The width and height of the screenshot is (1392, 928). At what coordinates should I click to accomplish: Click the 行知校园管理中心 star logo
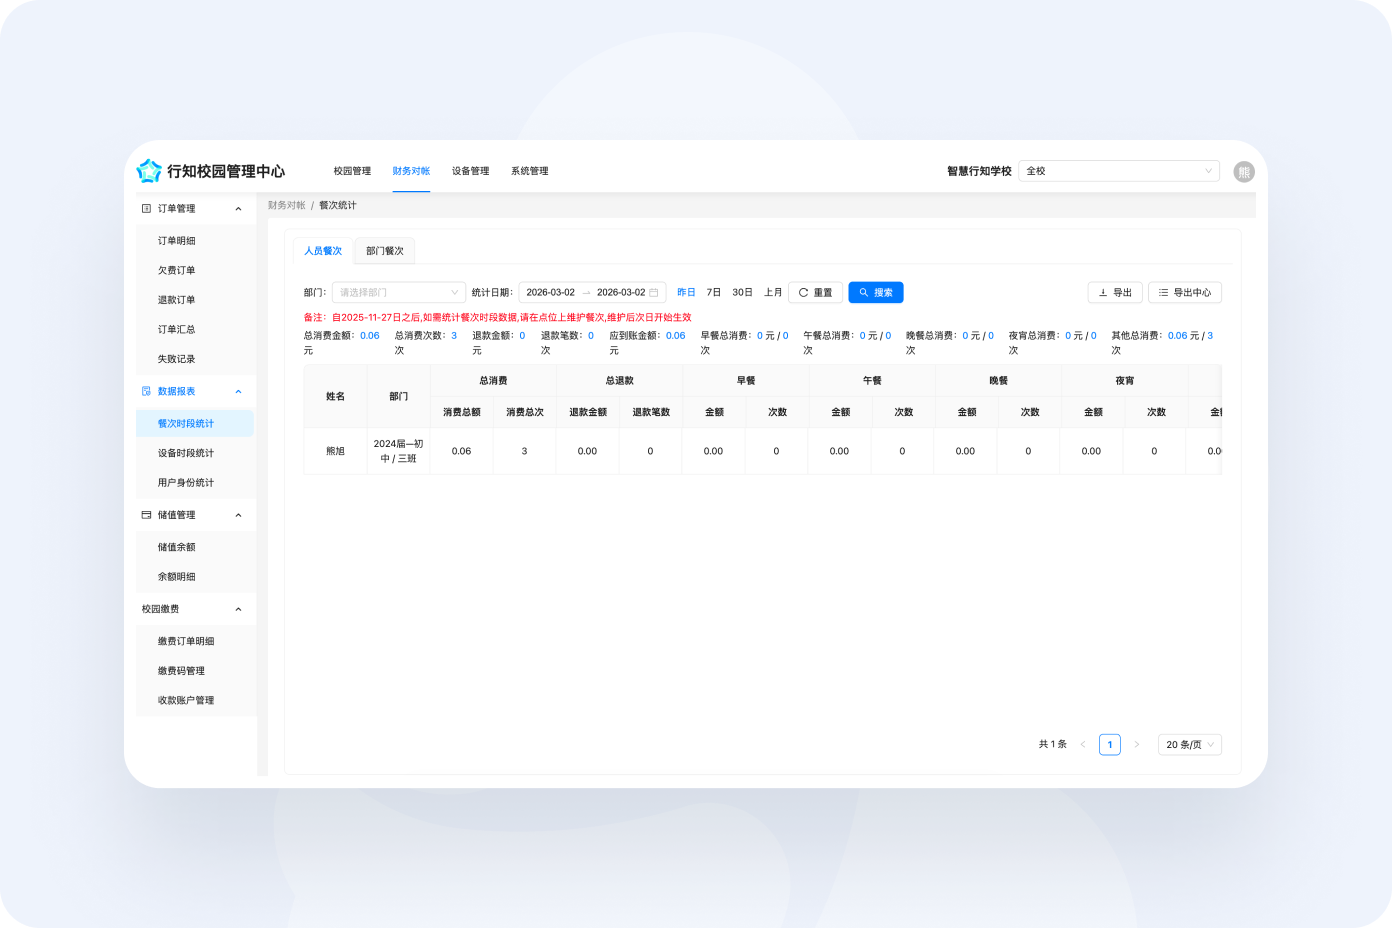point(149,171)
